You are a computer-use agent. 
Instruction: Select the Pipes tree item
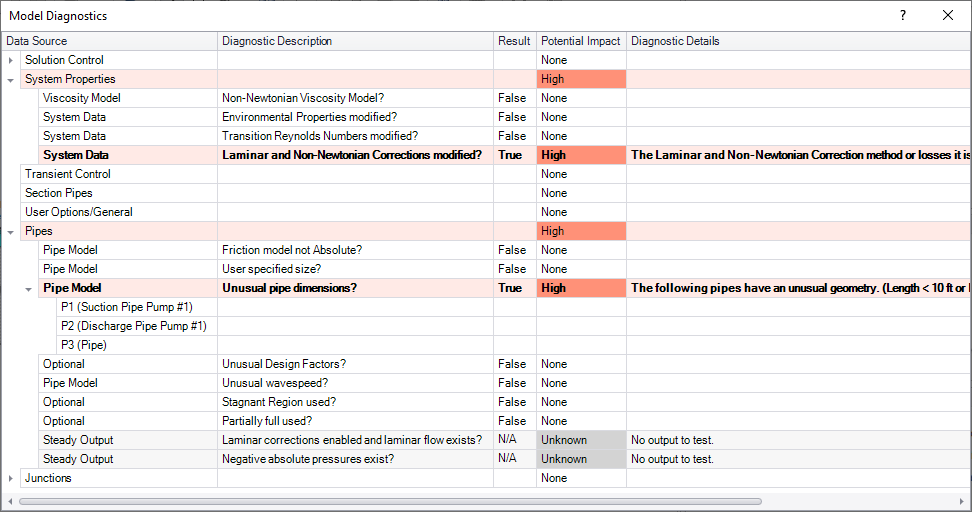click(38, 231)
